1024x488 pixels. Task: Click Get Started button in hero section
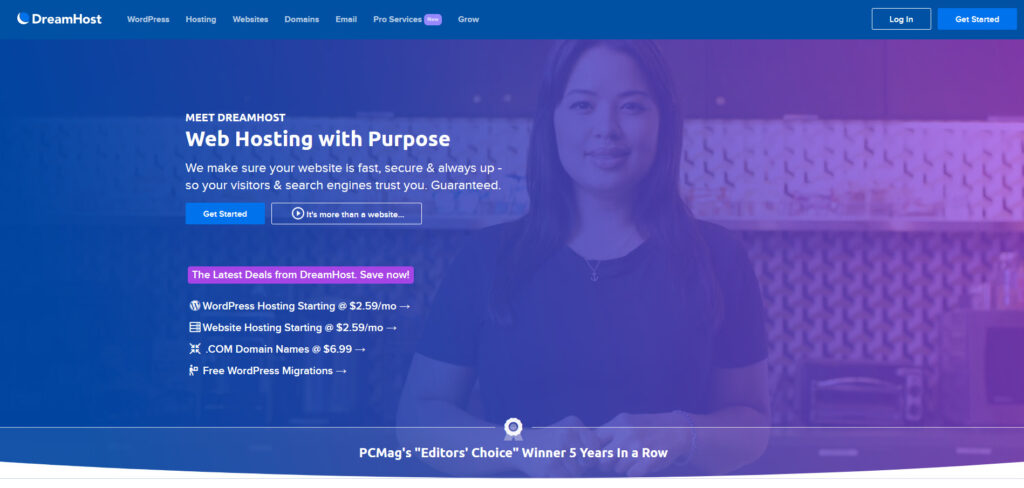click(x=225, y=214)
